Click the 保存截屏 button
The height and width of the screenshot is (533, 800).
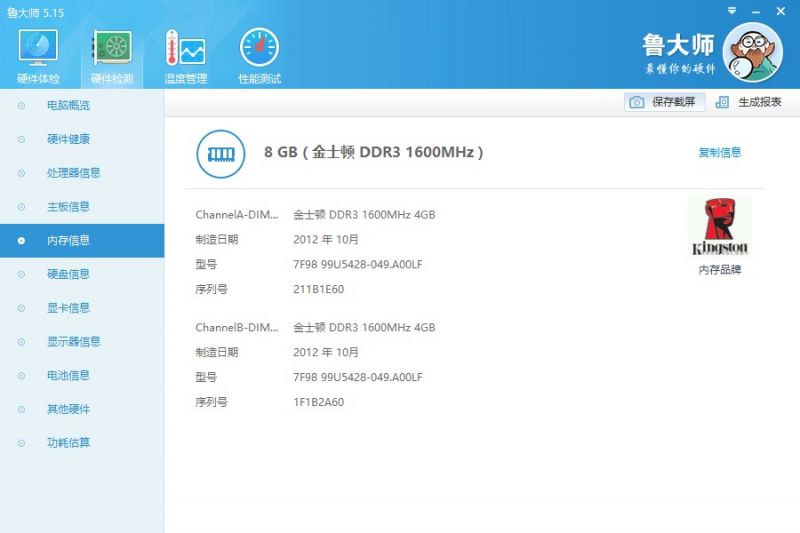click(664, 102)
